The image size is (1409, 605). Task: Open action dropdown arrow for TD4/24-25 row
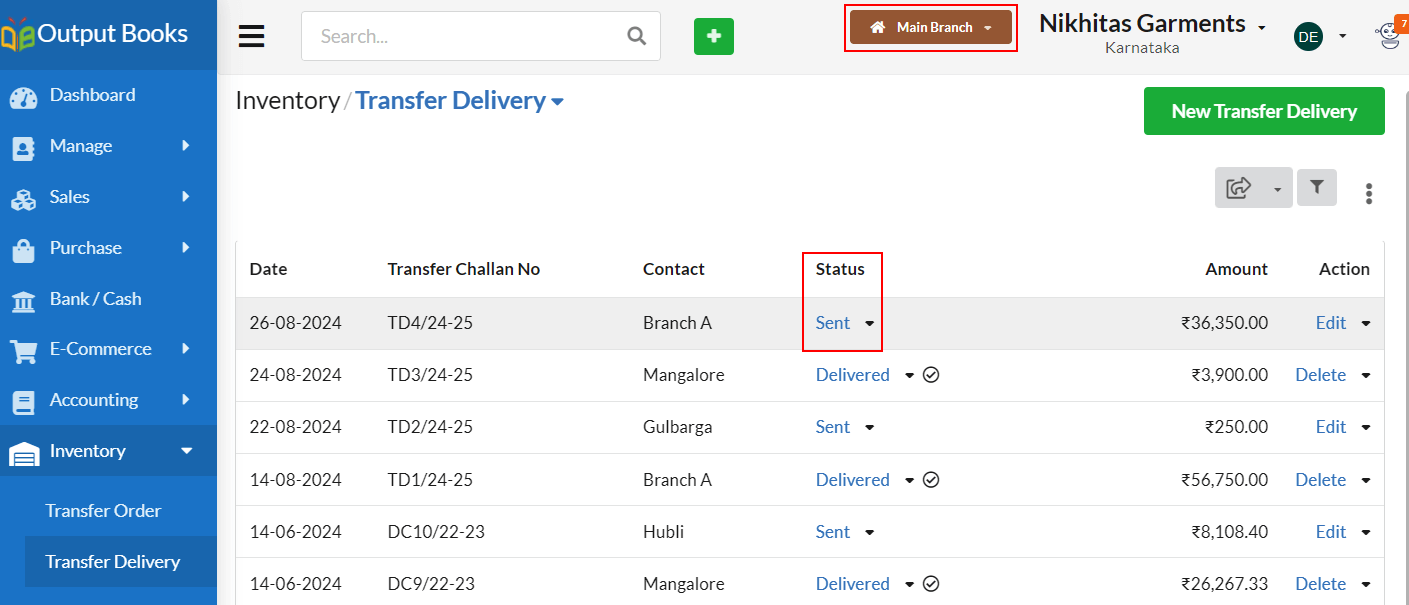tap(1365, 323)
